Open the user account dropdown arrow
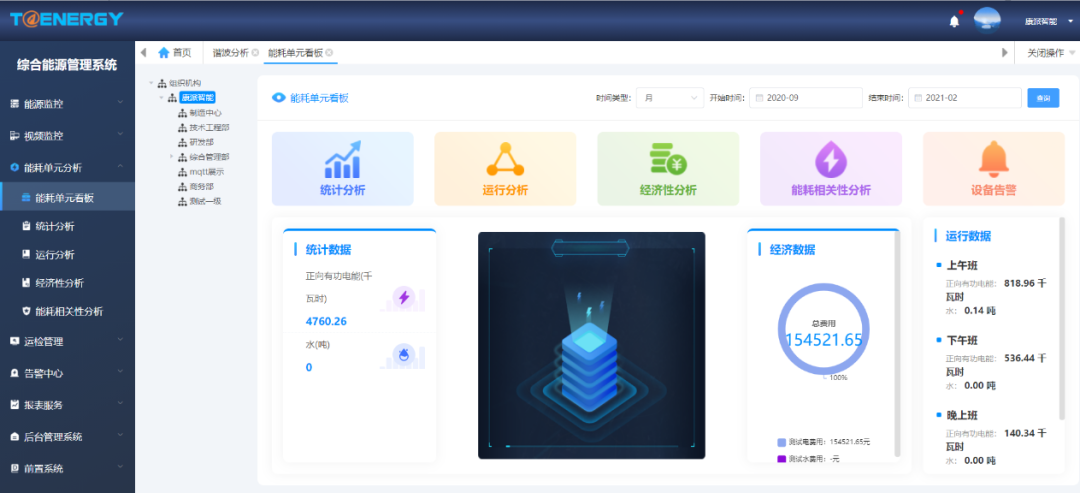Viewport: 1080px width, 493px height. click(1070, 21)
